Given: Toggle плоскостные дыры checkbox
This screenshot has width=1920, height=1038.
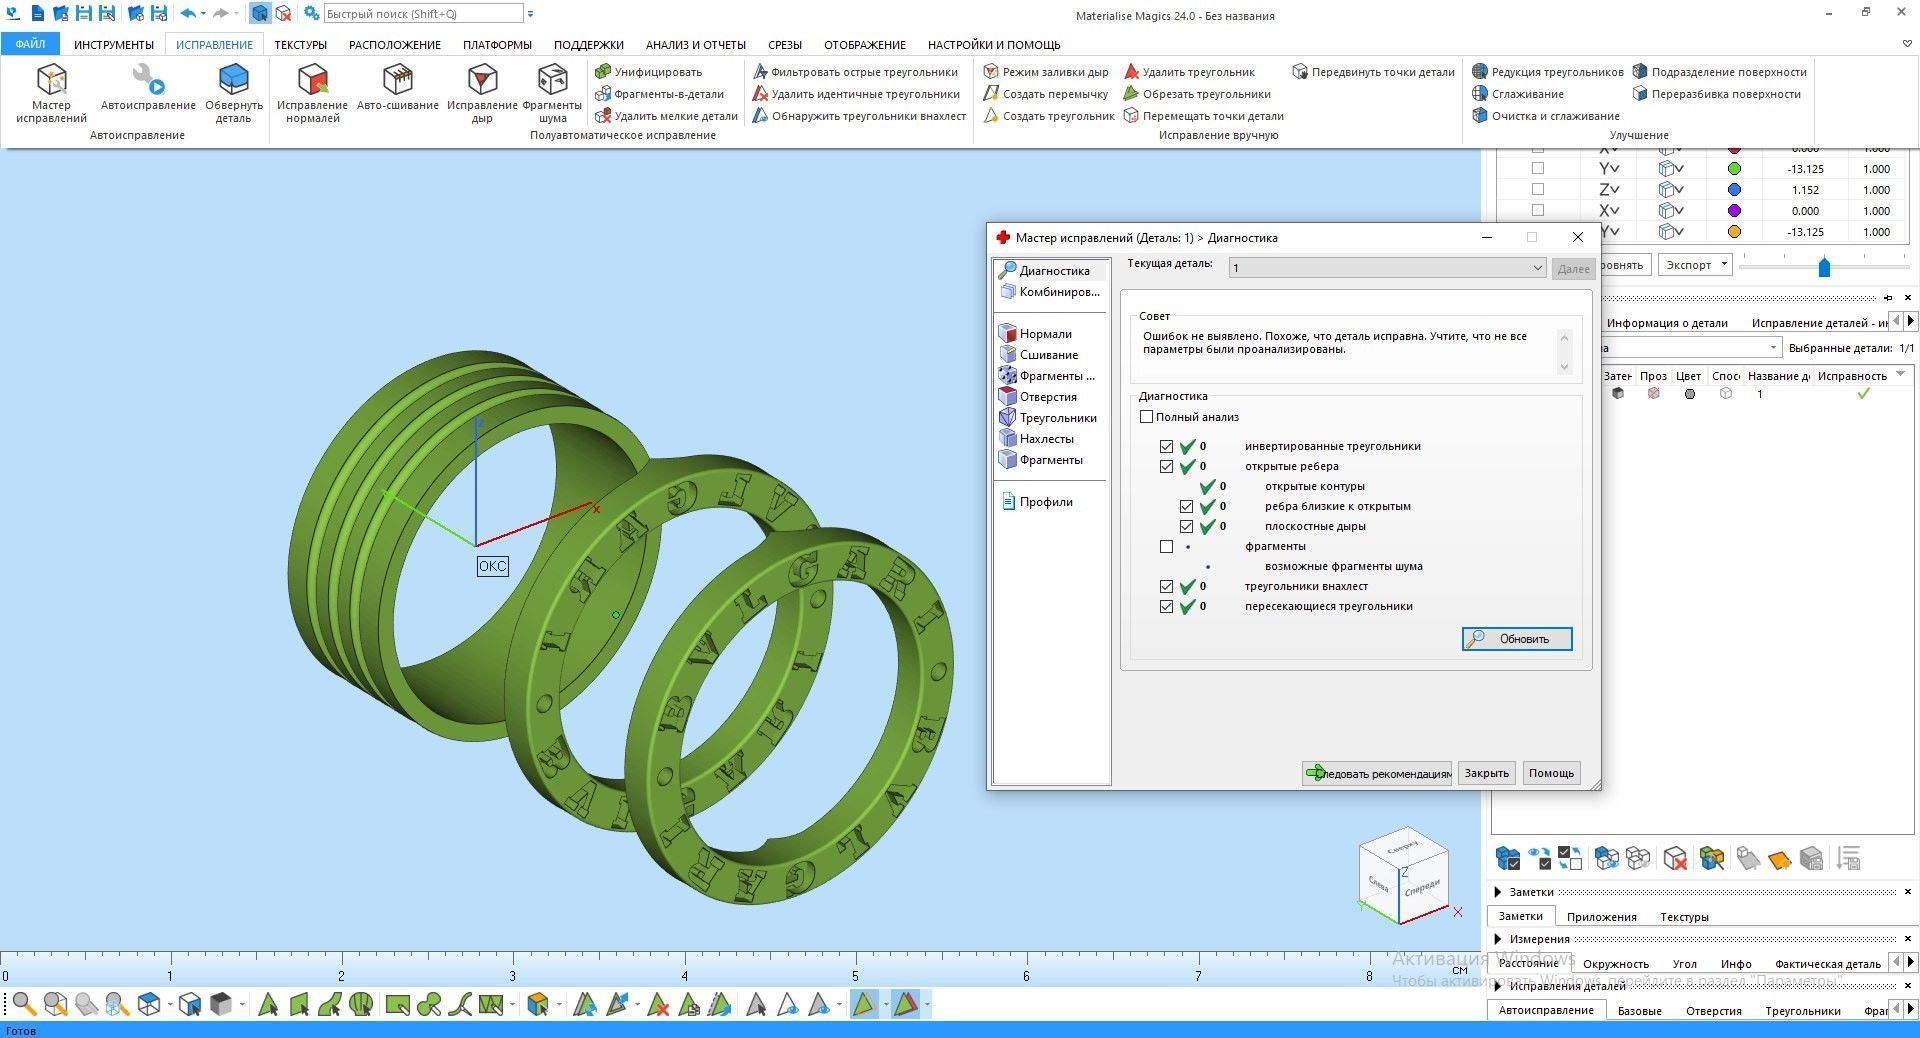Looking at the screenshot, I should 1186,526.
